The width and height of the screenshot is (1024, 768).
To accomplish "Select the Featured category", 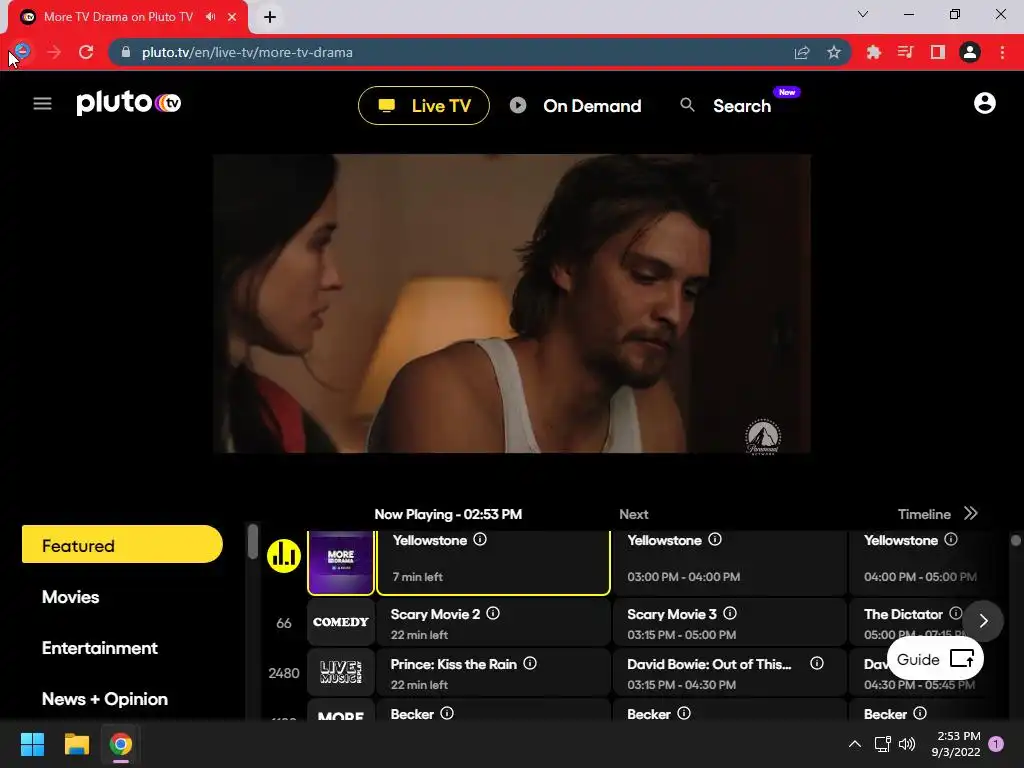I will (122, 545).
